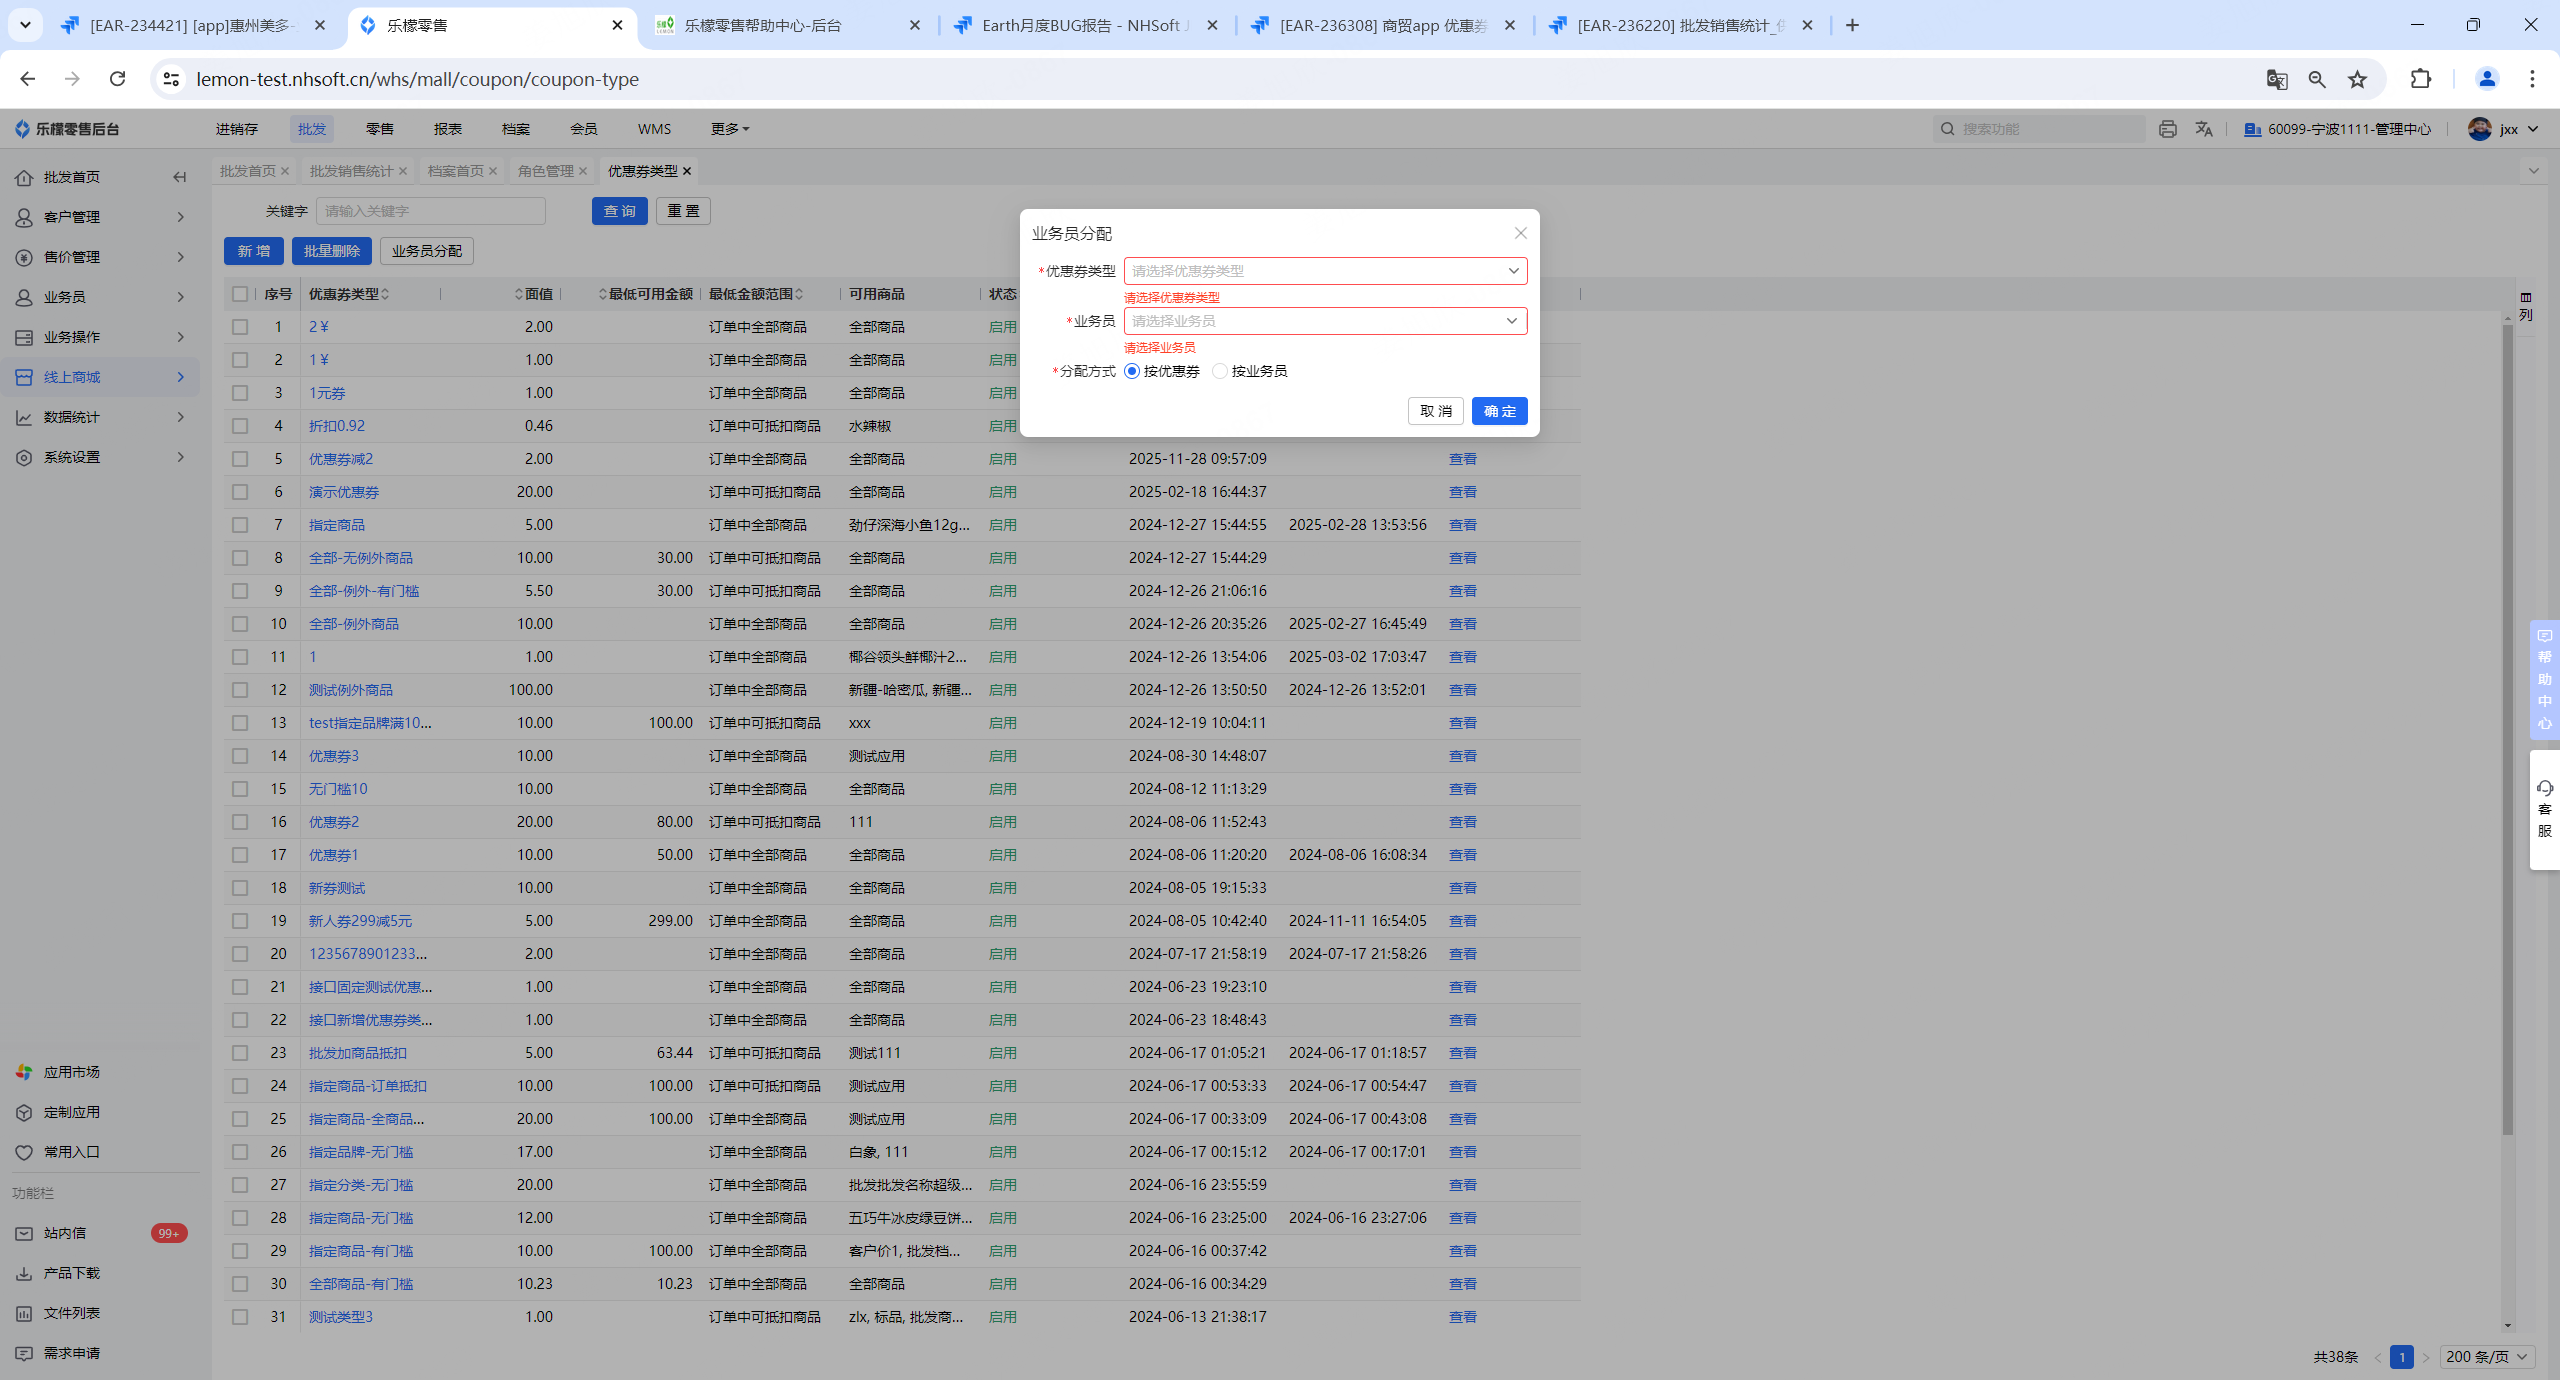The image size is (2560, 1380).
Task: Open the 200 per page size selector
Action: pyautogui.click(x=2486, y=1357)
